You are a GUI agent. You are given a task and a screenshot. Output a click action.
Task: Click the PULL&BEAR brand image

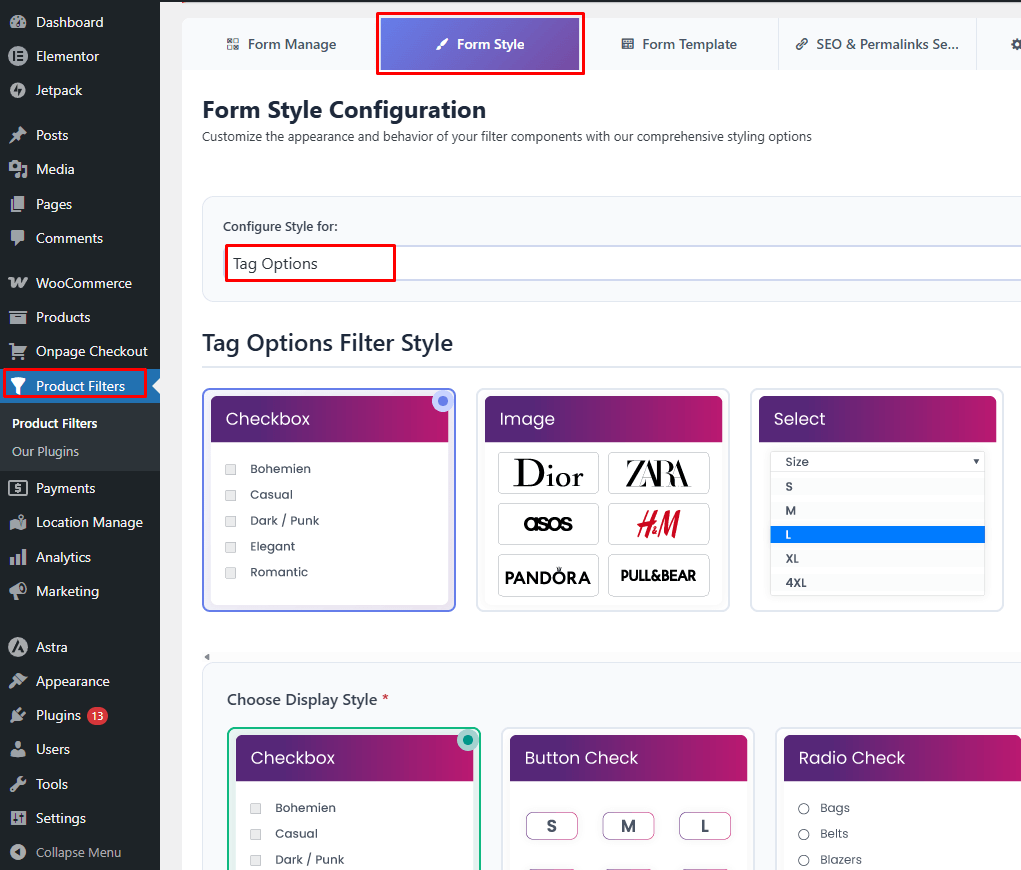(x=658, y=575)
